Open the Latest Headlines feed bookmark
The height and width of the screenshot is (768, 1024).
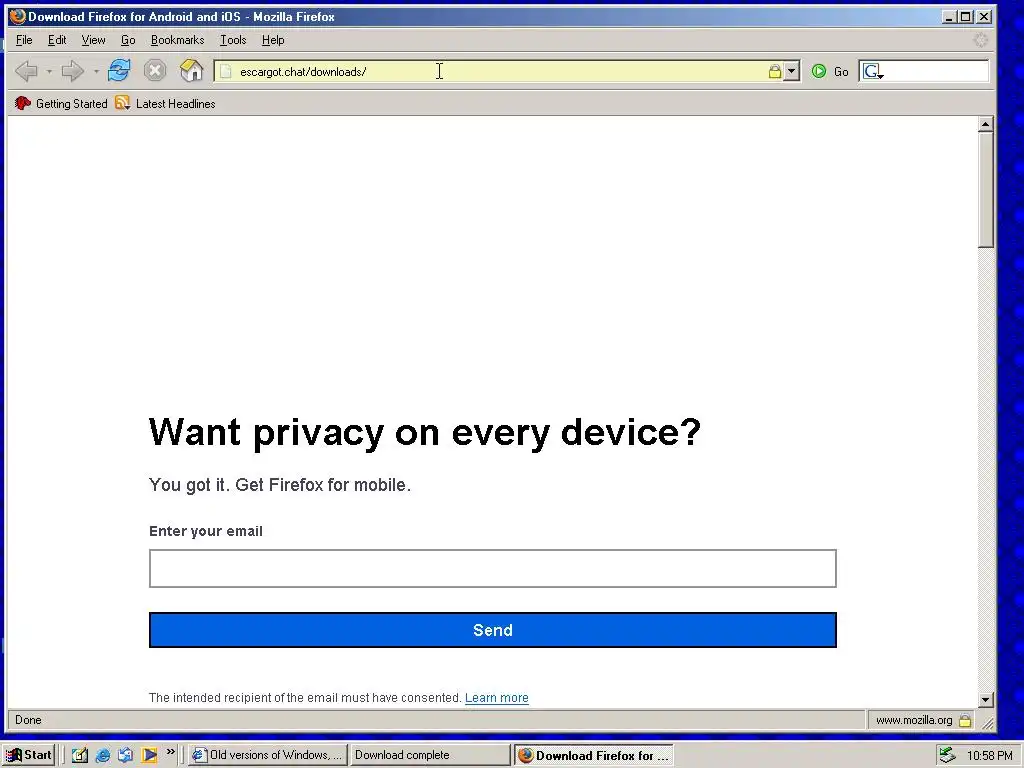pos(165,103)
